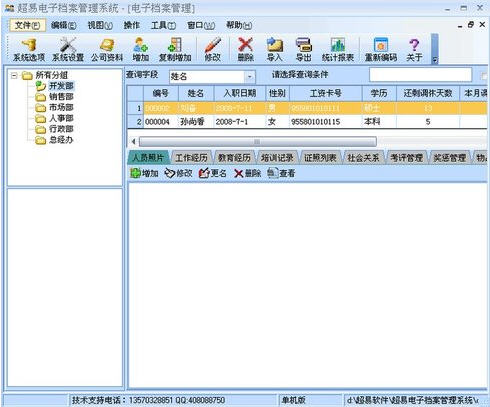This screenshot has width=490, height=407.
Task: Click the query condition input field
Action: click(x=421, y=75)
